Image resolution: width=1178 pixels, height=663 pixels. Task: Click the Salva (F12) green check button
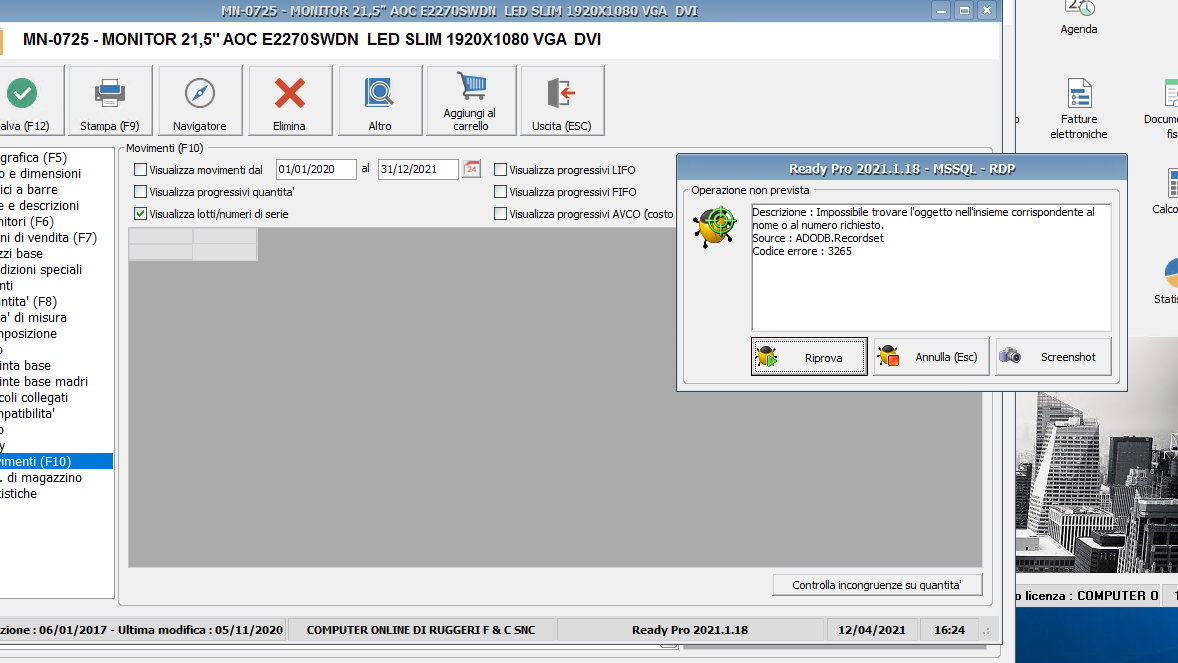coord(31,100)
